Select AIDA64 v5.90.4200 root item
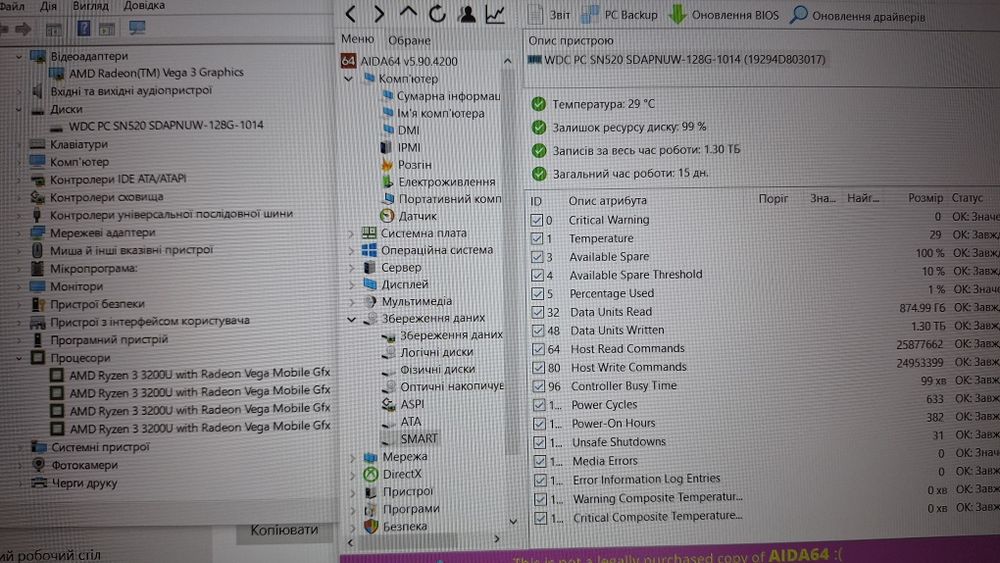1000x563 pixels. point(399,62)
